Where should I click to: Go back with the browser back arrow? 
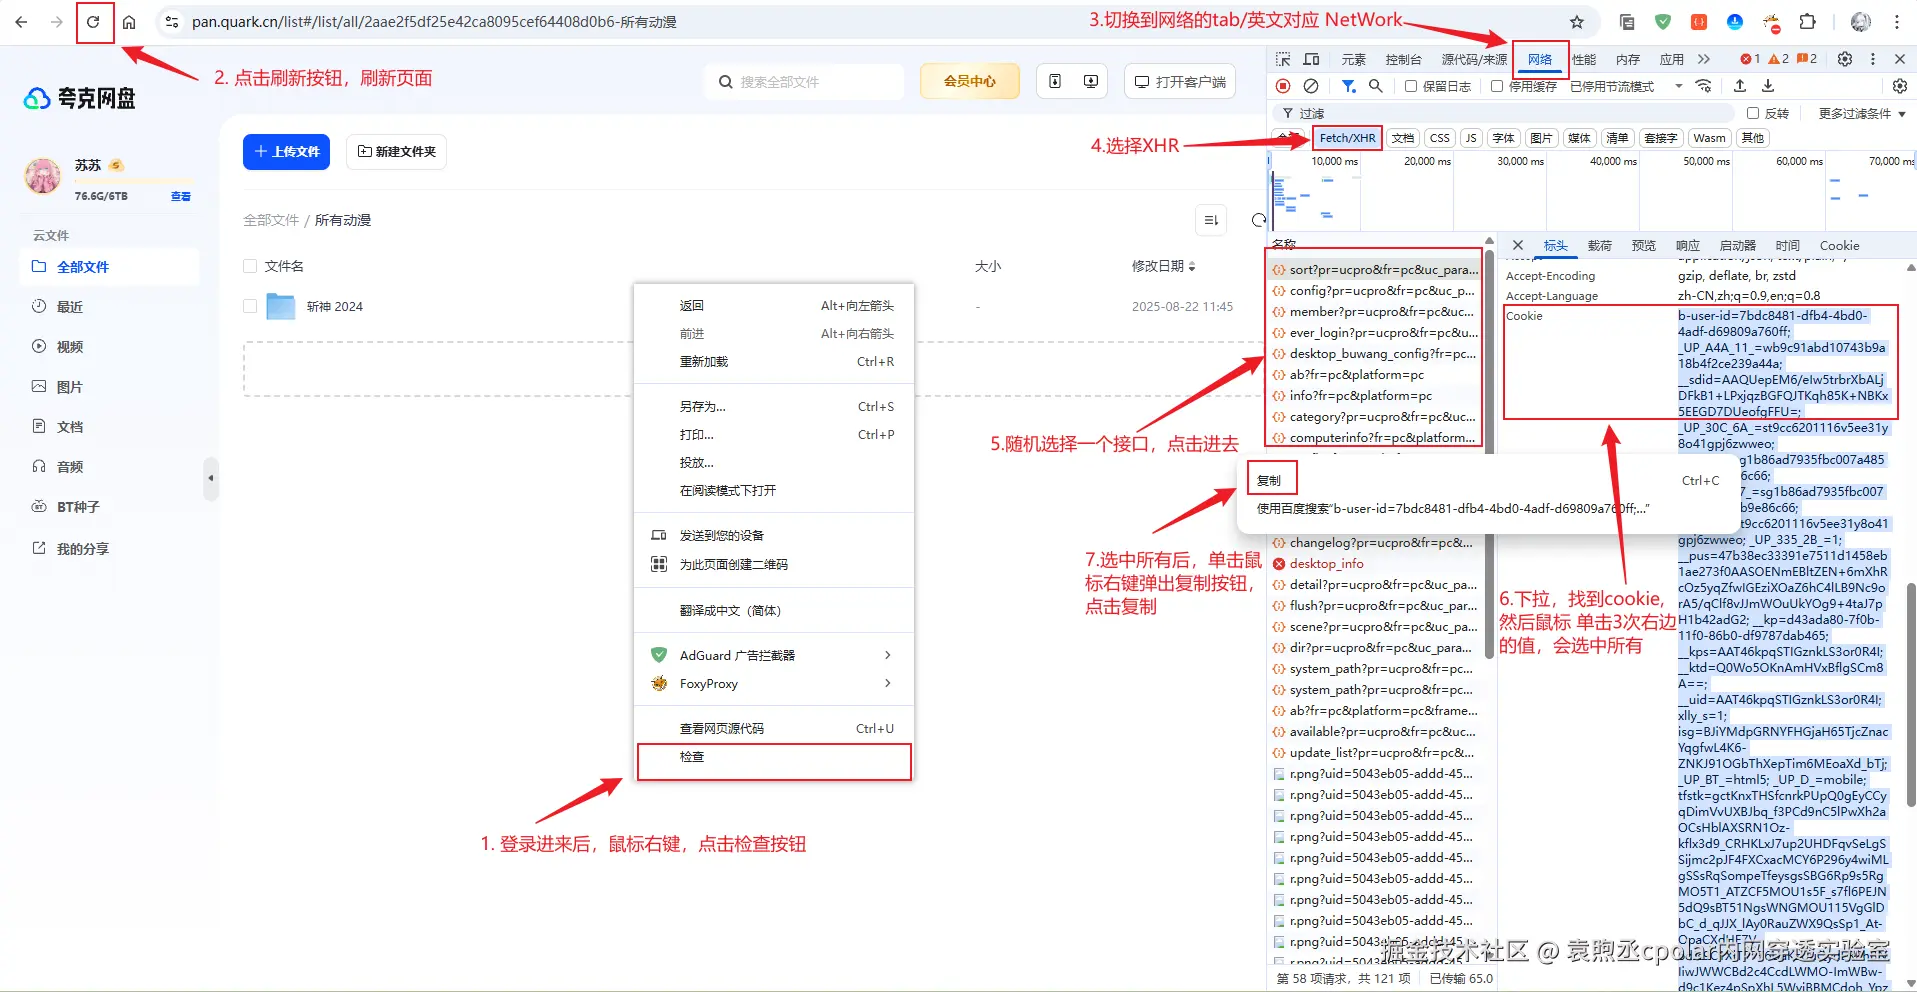[x=21, y=22]
